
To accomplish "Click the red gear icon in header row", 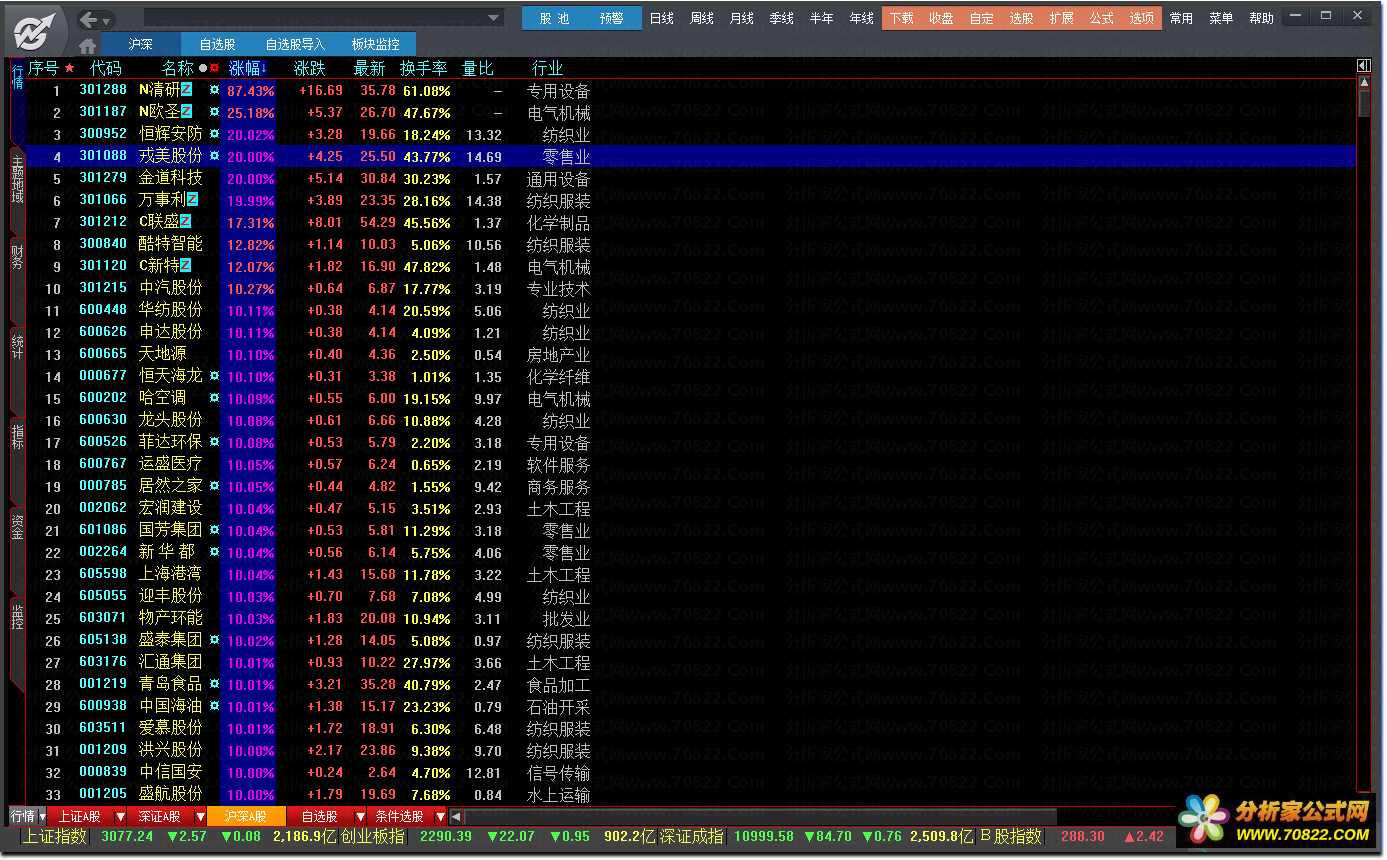I will pos(214,68).
